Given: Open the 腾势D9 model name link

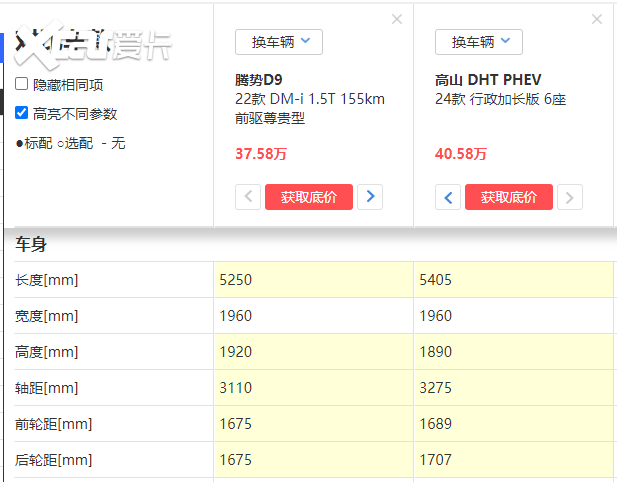Looking at the screenshot, I should point(259,80).
